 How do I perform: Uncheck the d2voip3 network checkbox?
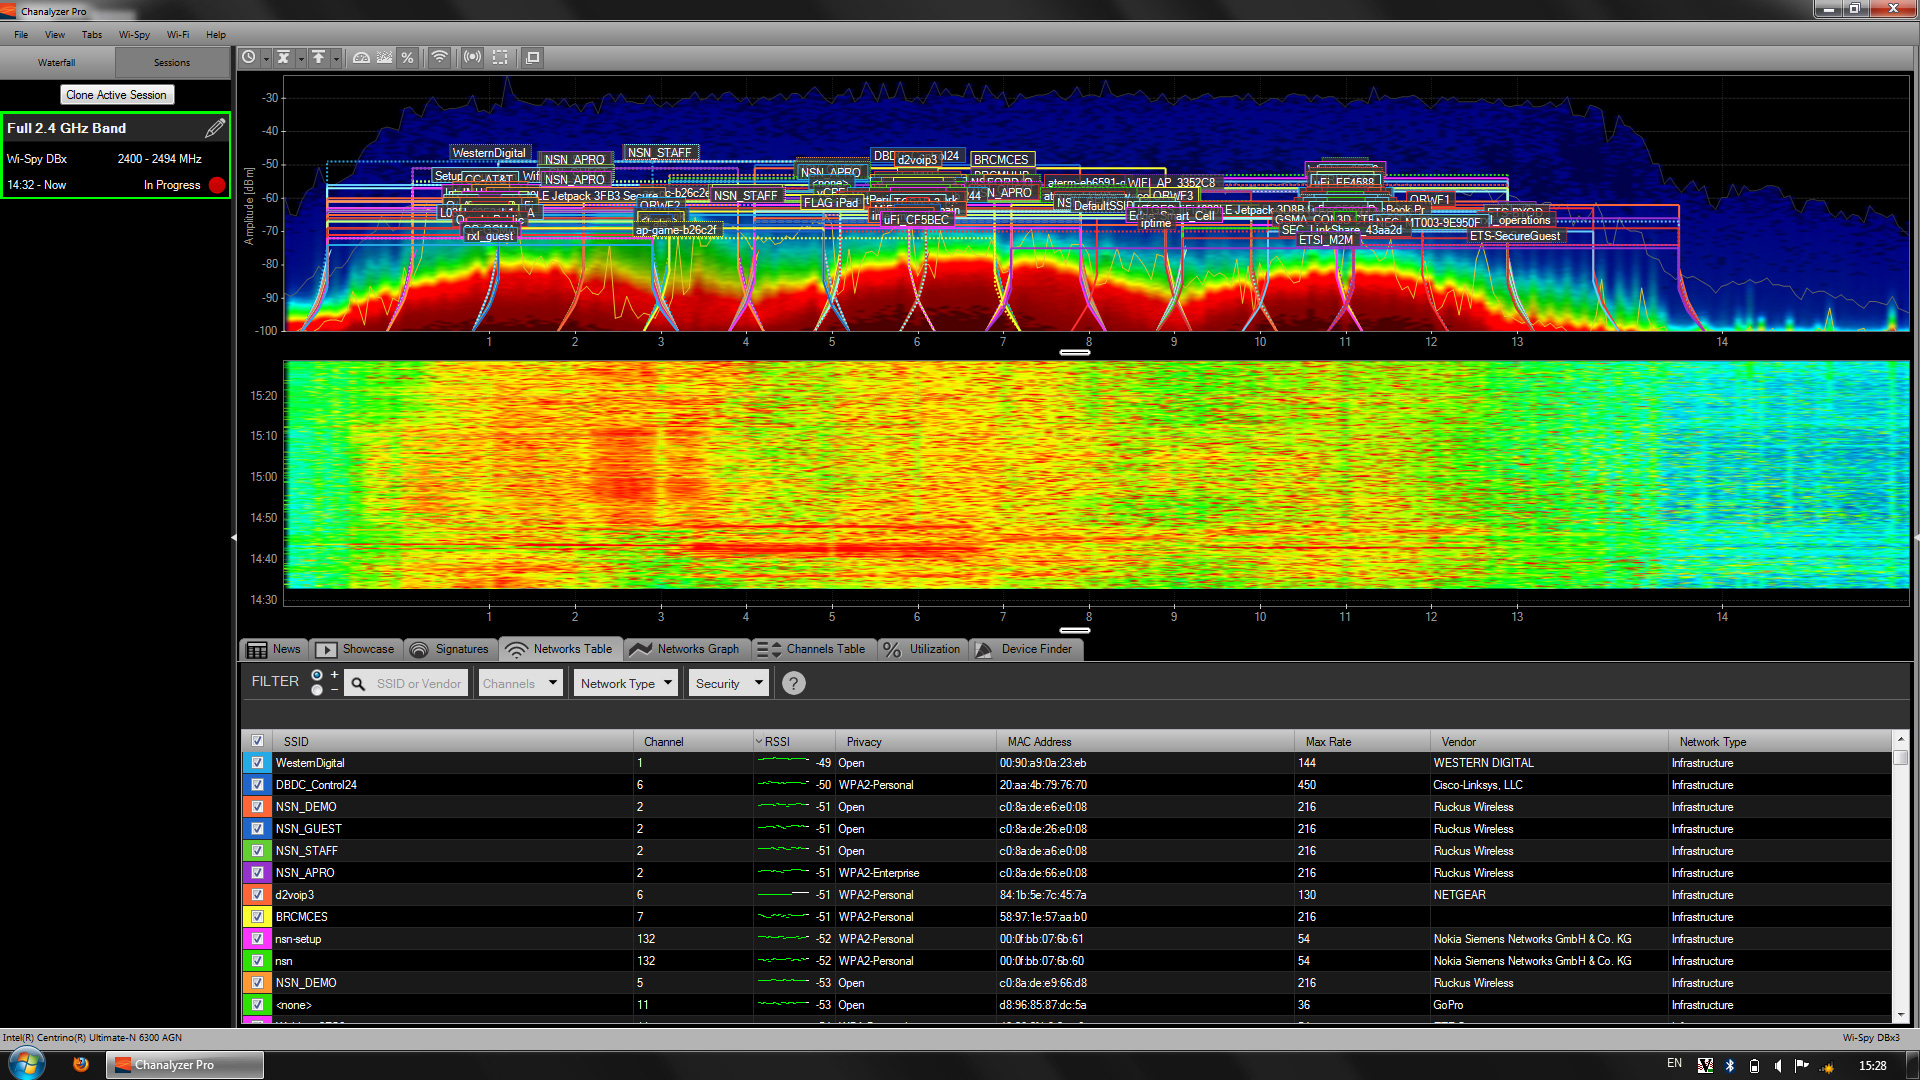[257, 895]
